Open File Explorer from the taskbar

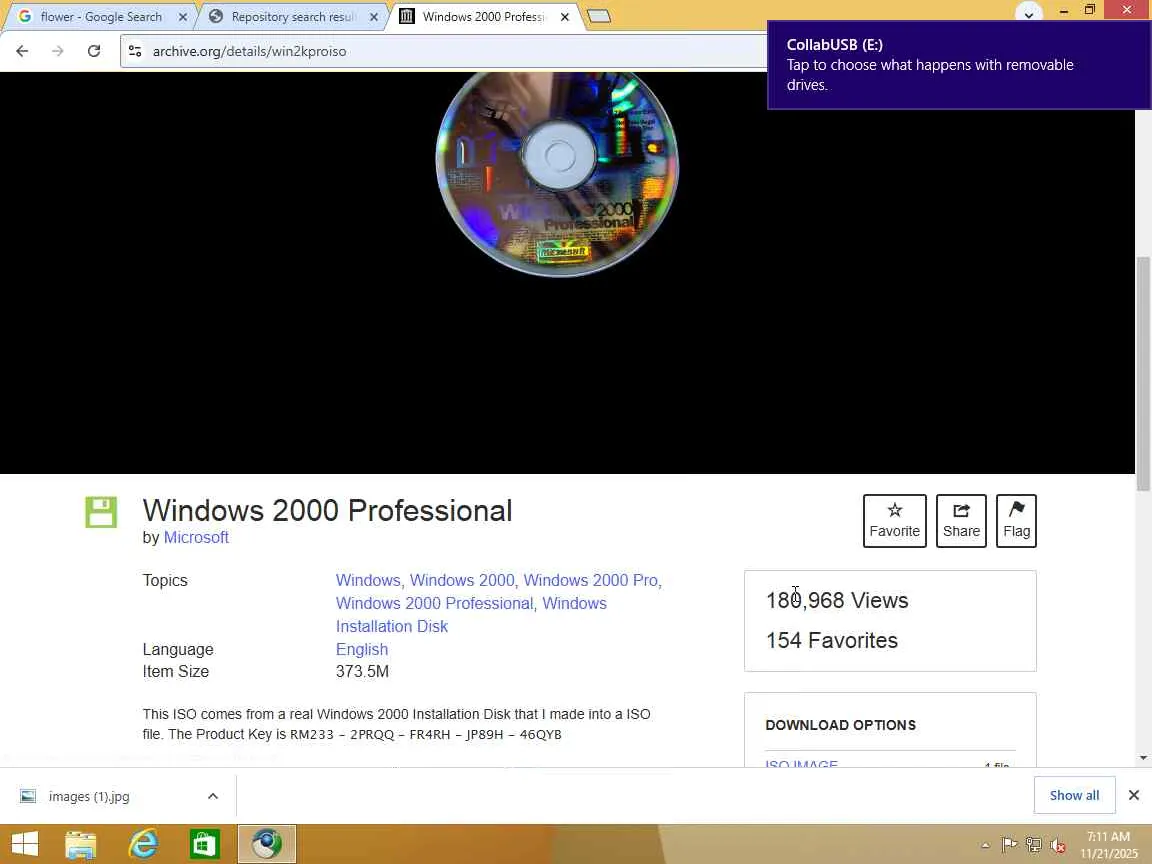(x=81, y=844)
